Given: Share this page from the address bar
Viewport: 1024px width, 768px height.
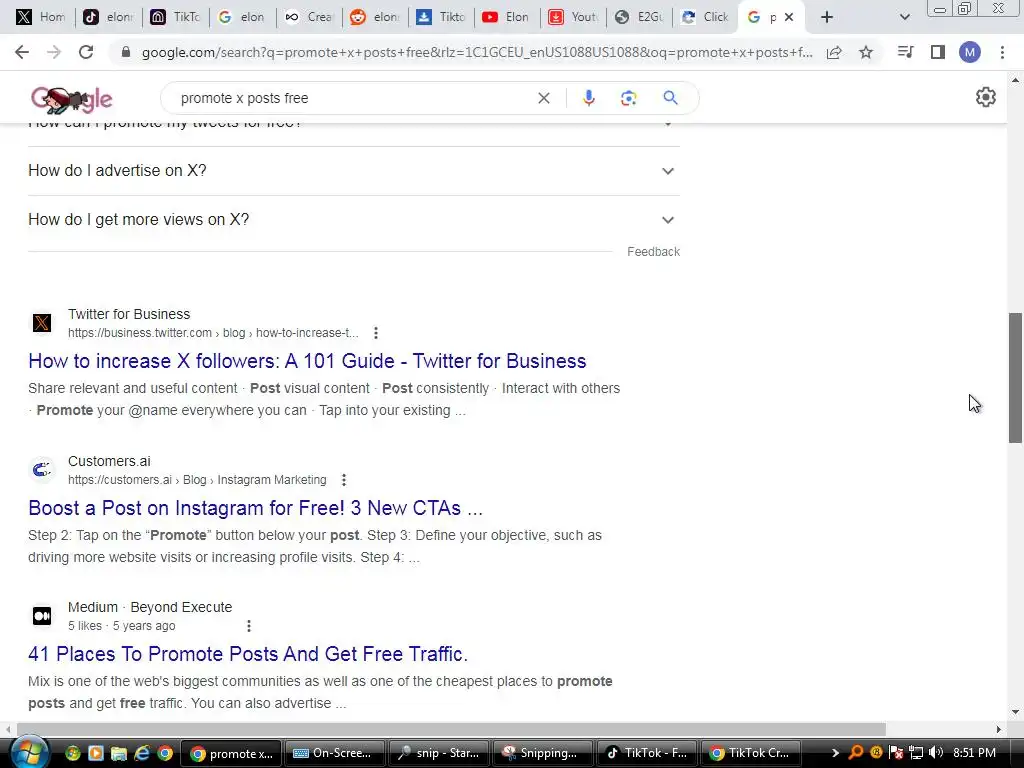Looking at the screenshot, I should coord(834,52).
